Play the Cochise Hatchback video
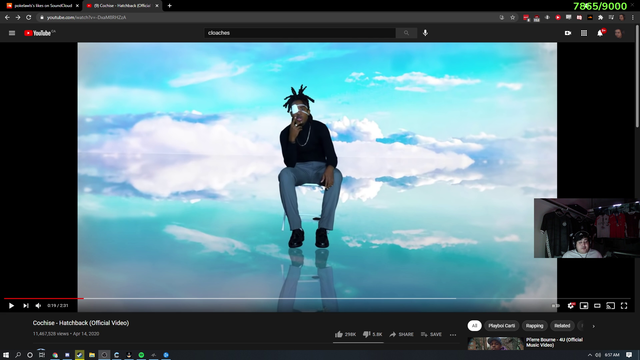Screen dimensions: 640x360 click(x=11, y=305)
